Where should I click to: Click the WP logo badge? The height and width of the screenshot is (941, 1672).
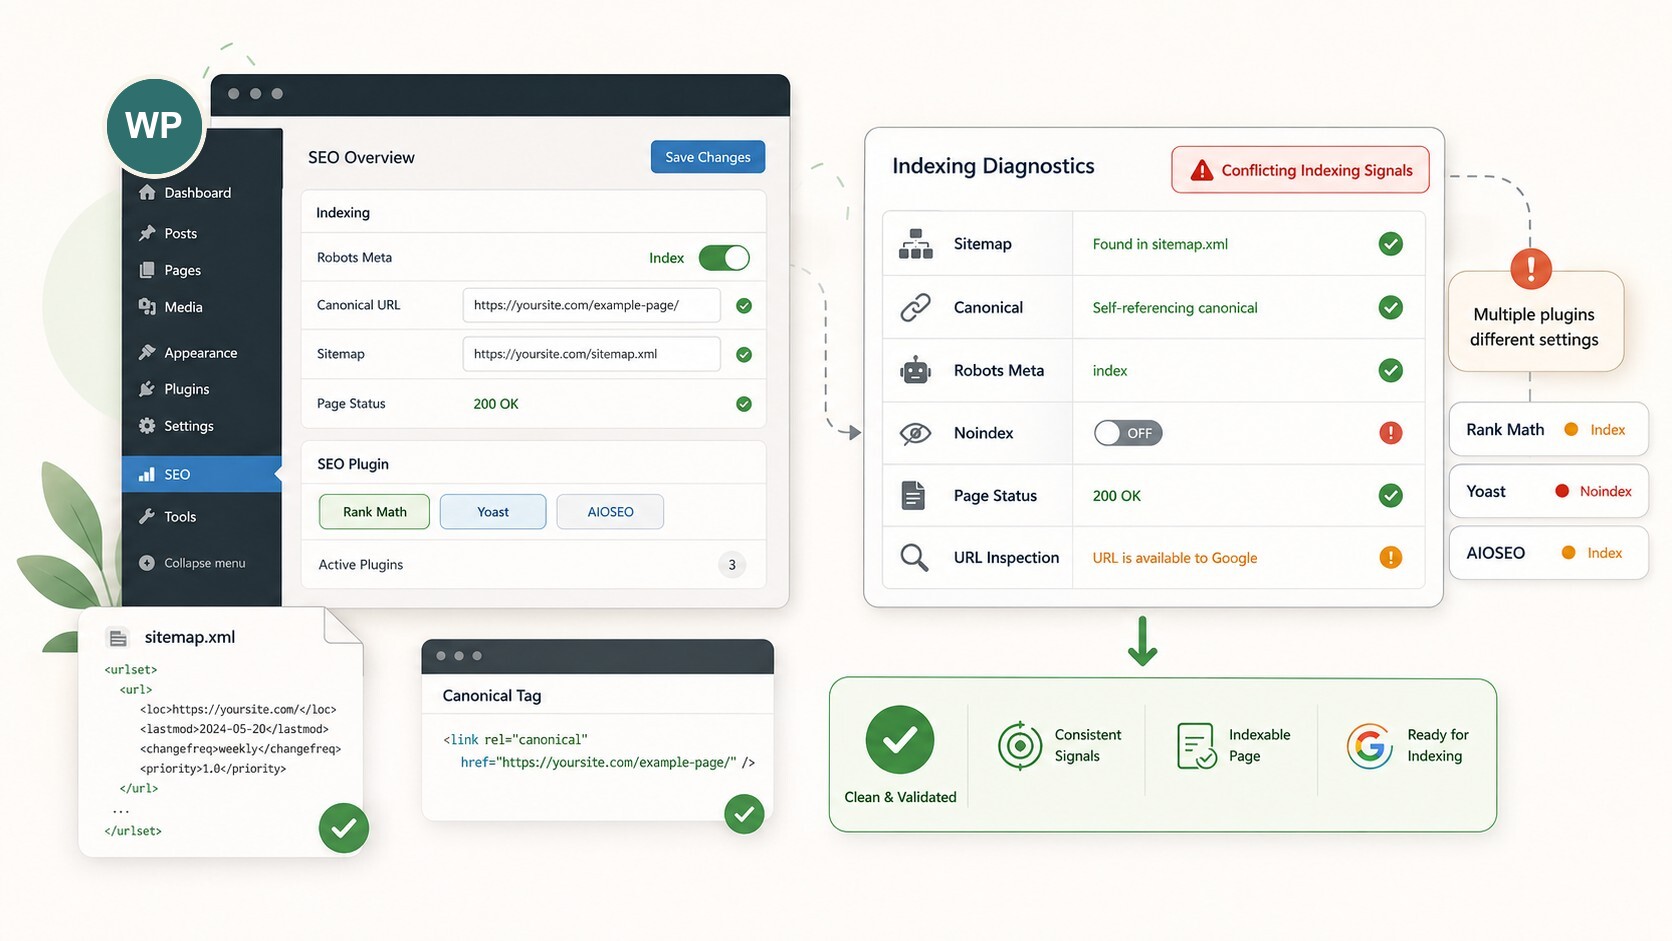(154, 126)
